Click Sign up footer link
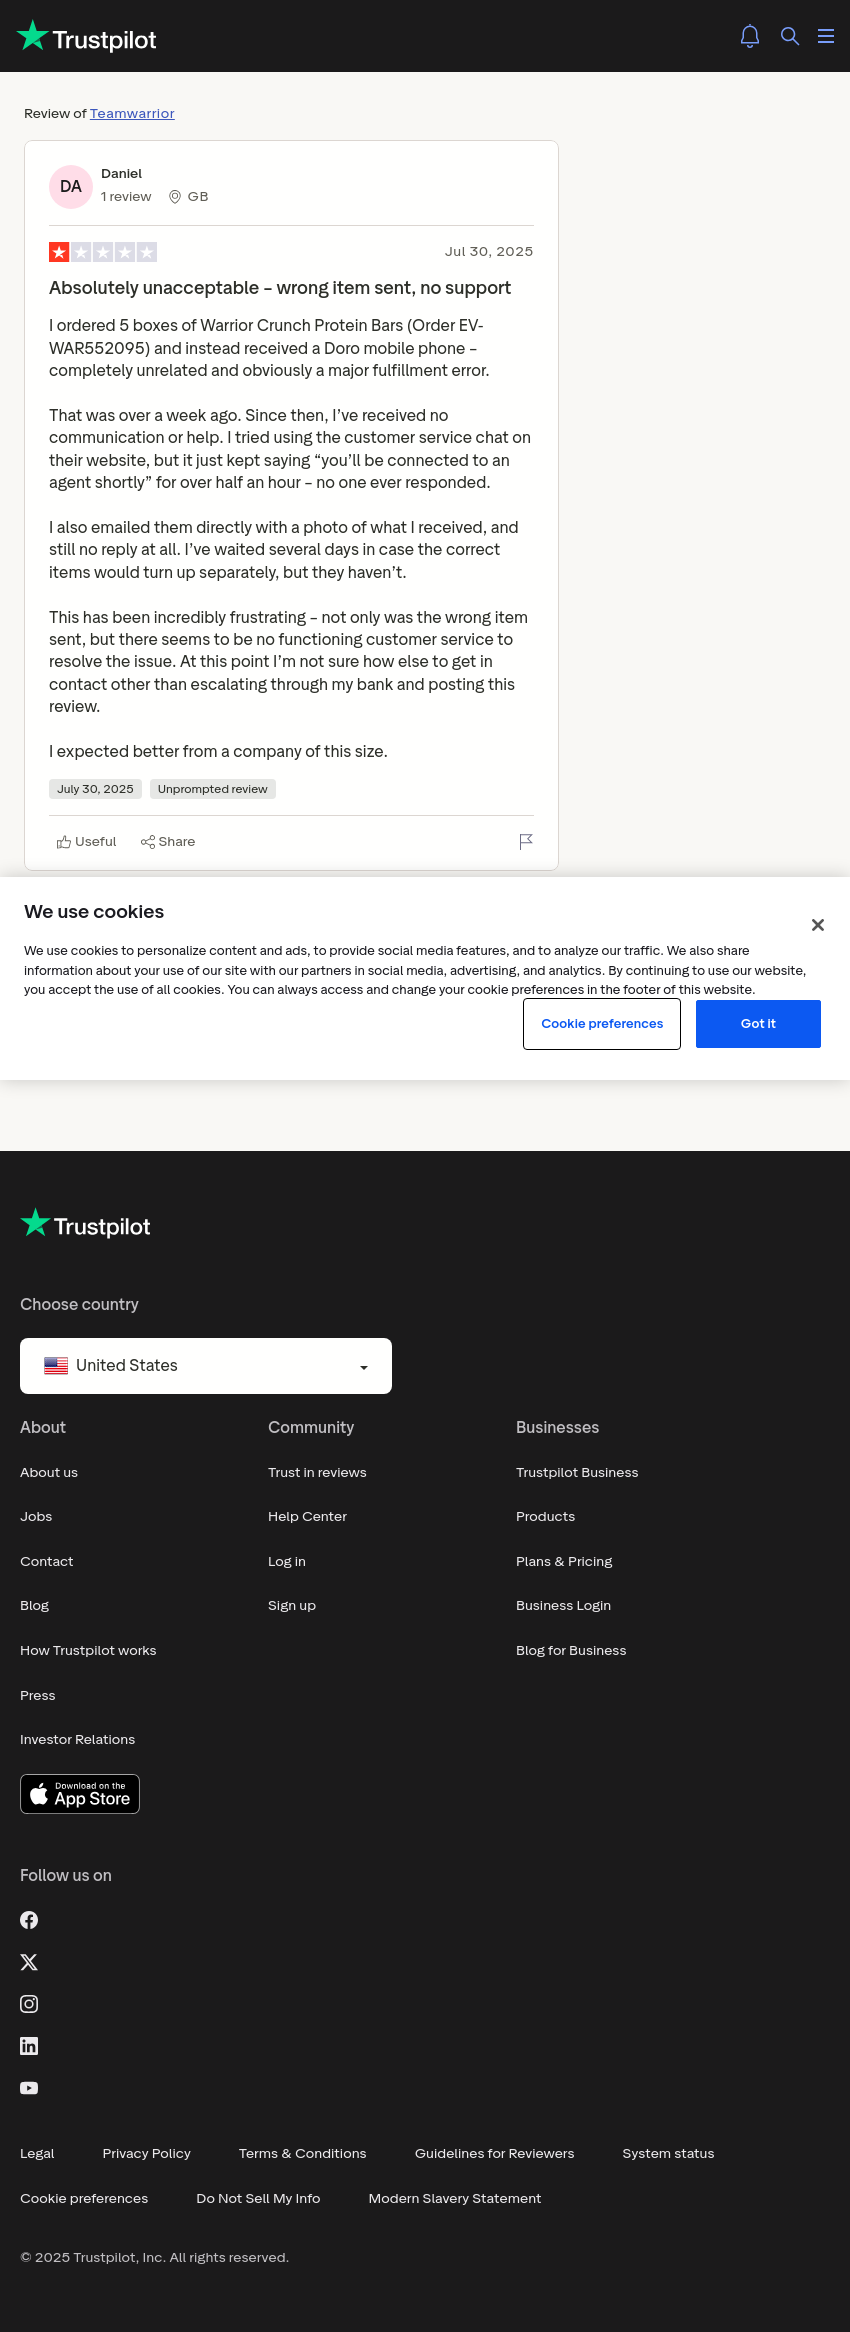This screenshot has height=2332, width=850. pyautogui.click(x=292, y=1606)
